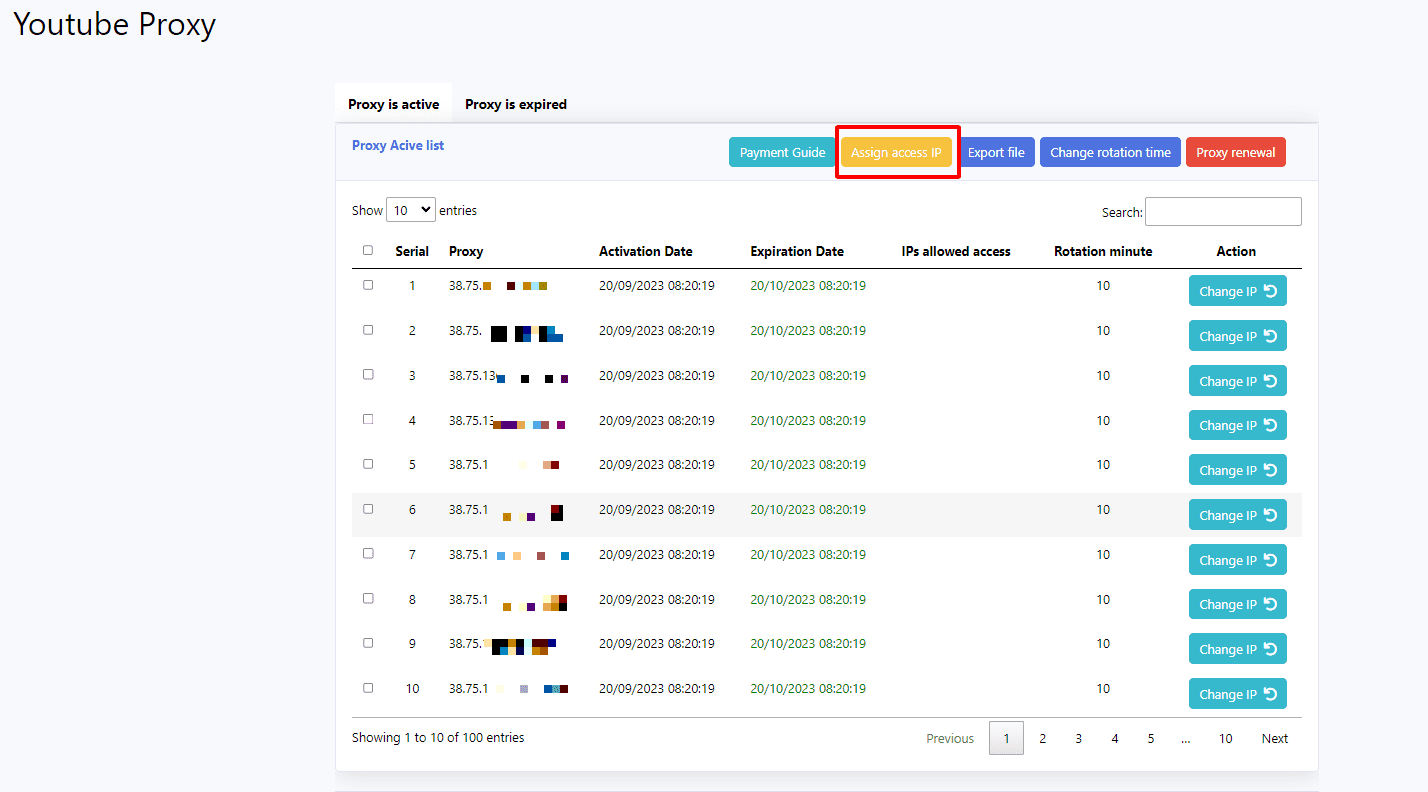Image resolution: width=1428 pixels, height=792 pixels.
Task: Jump to pagination page 10
Action: [x=1225, y=738]
